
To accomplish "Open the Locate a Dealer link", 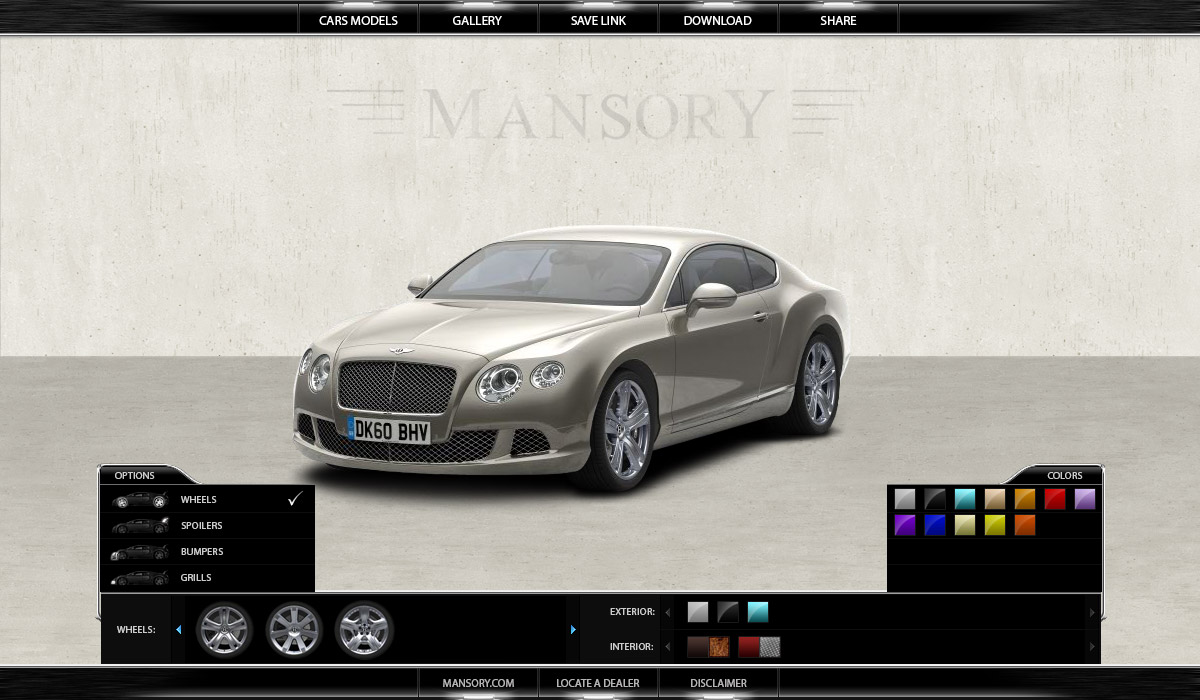I will tap(598, 684).
